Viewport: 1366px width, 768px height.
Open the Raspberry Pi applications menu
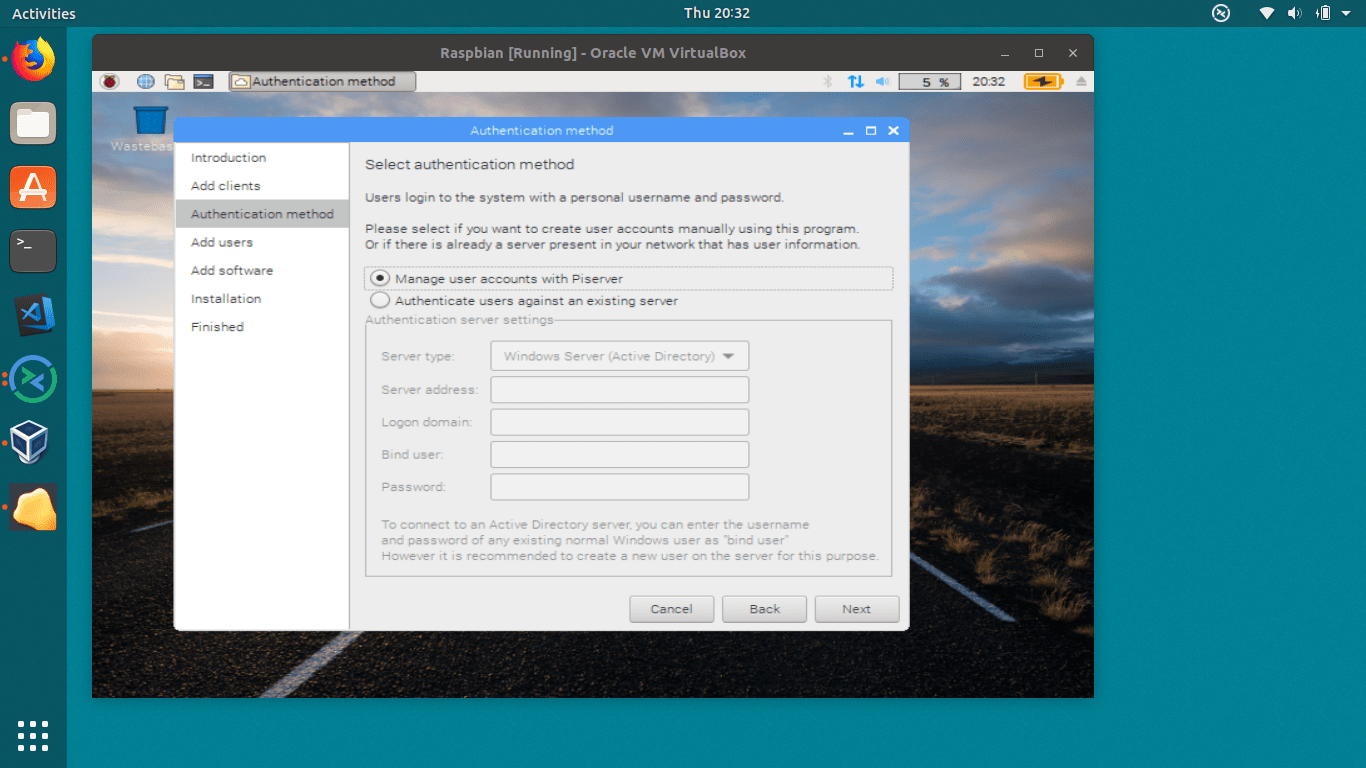pos(109,81)
